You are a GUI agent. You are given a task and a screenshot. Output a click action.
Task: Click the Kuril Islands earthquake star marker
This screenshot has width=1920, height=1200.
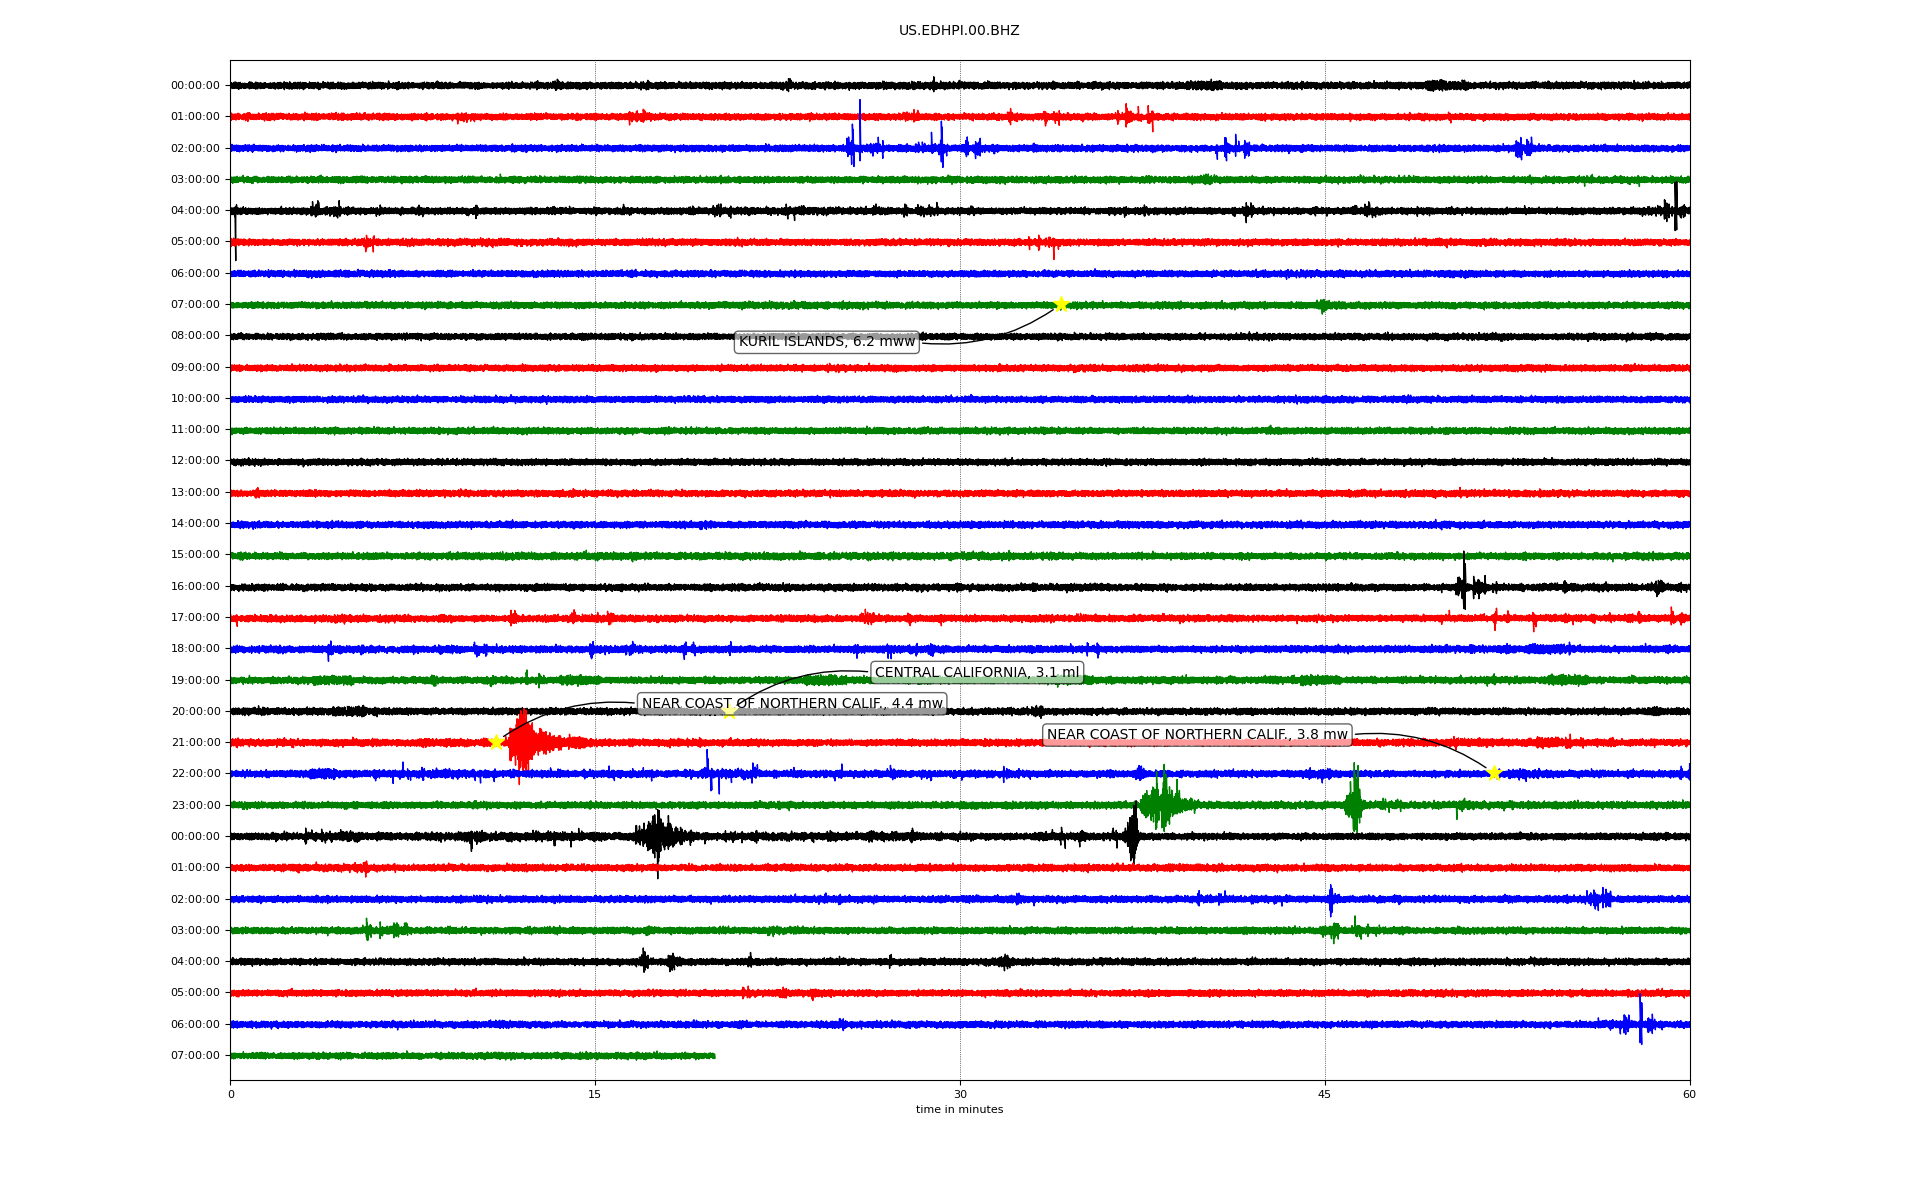pos(1061,304)
